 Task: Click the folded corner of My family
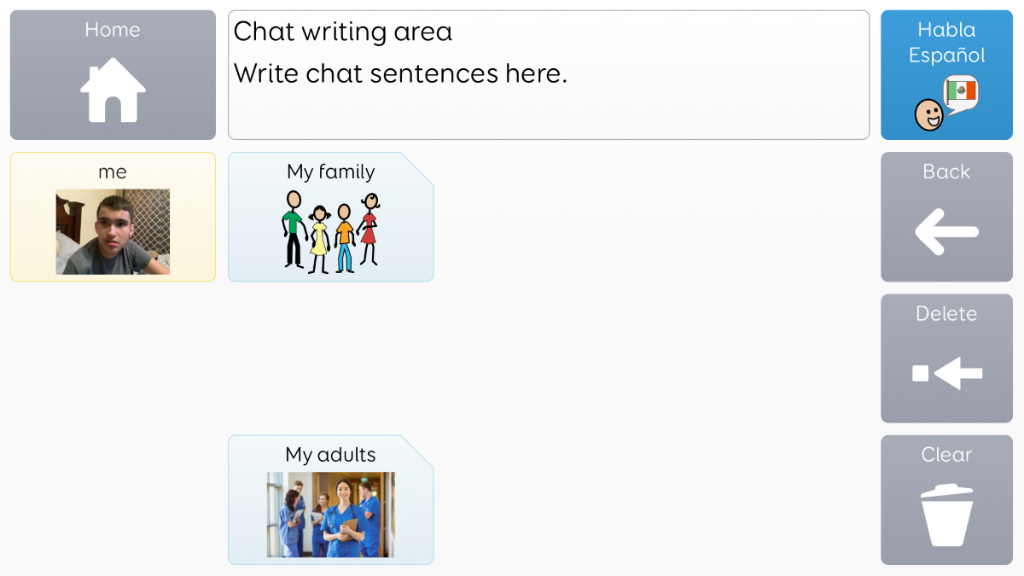click(419, 168)
